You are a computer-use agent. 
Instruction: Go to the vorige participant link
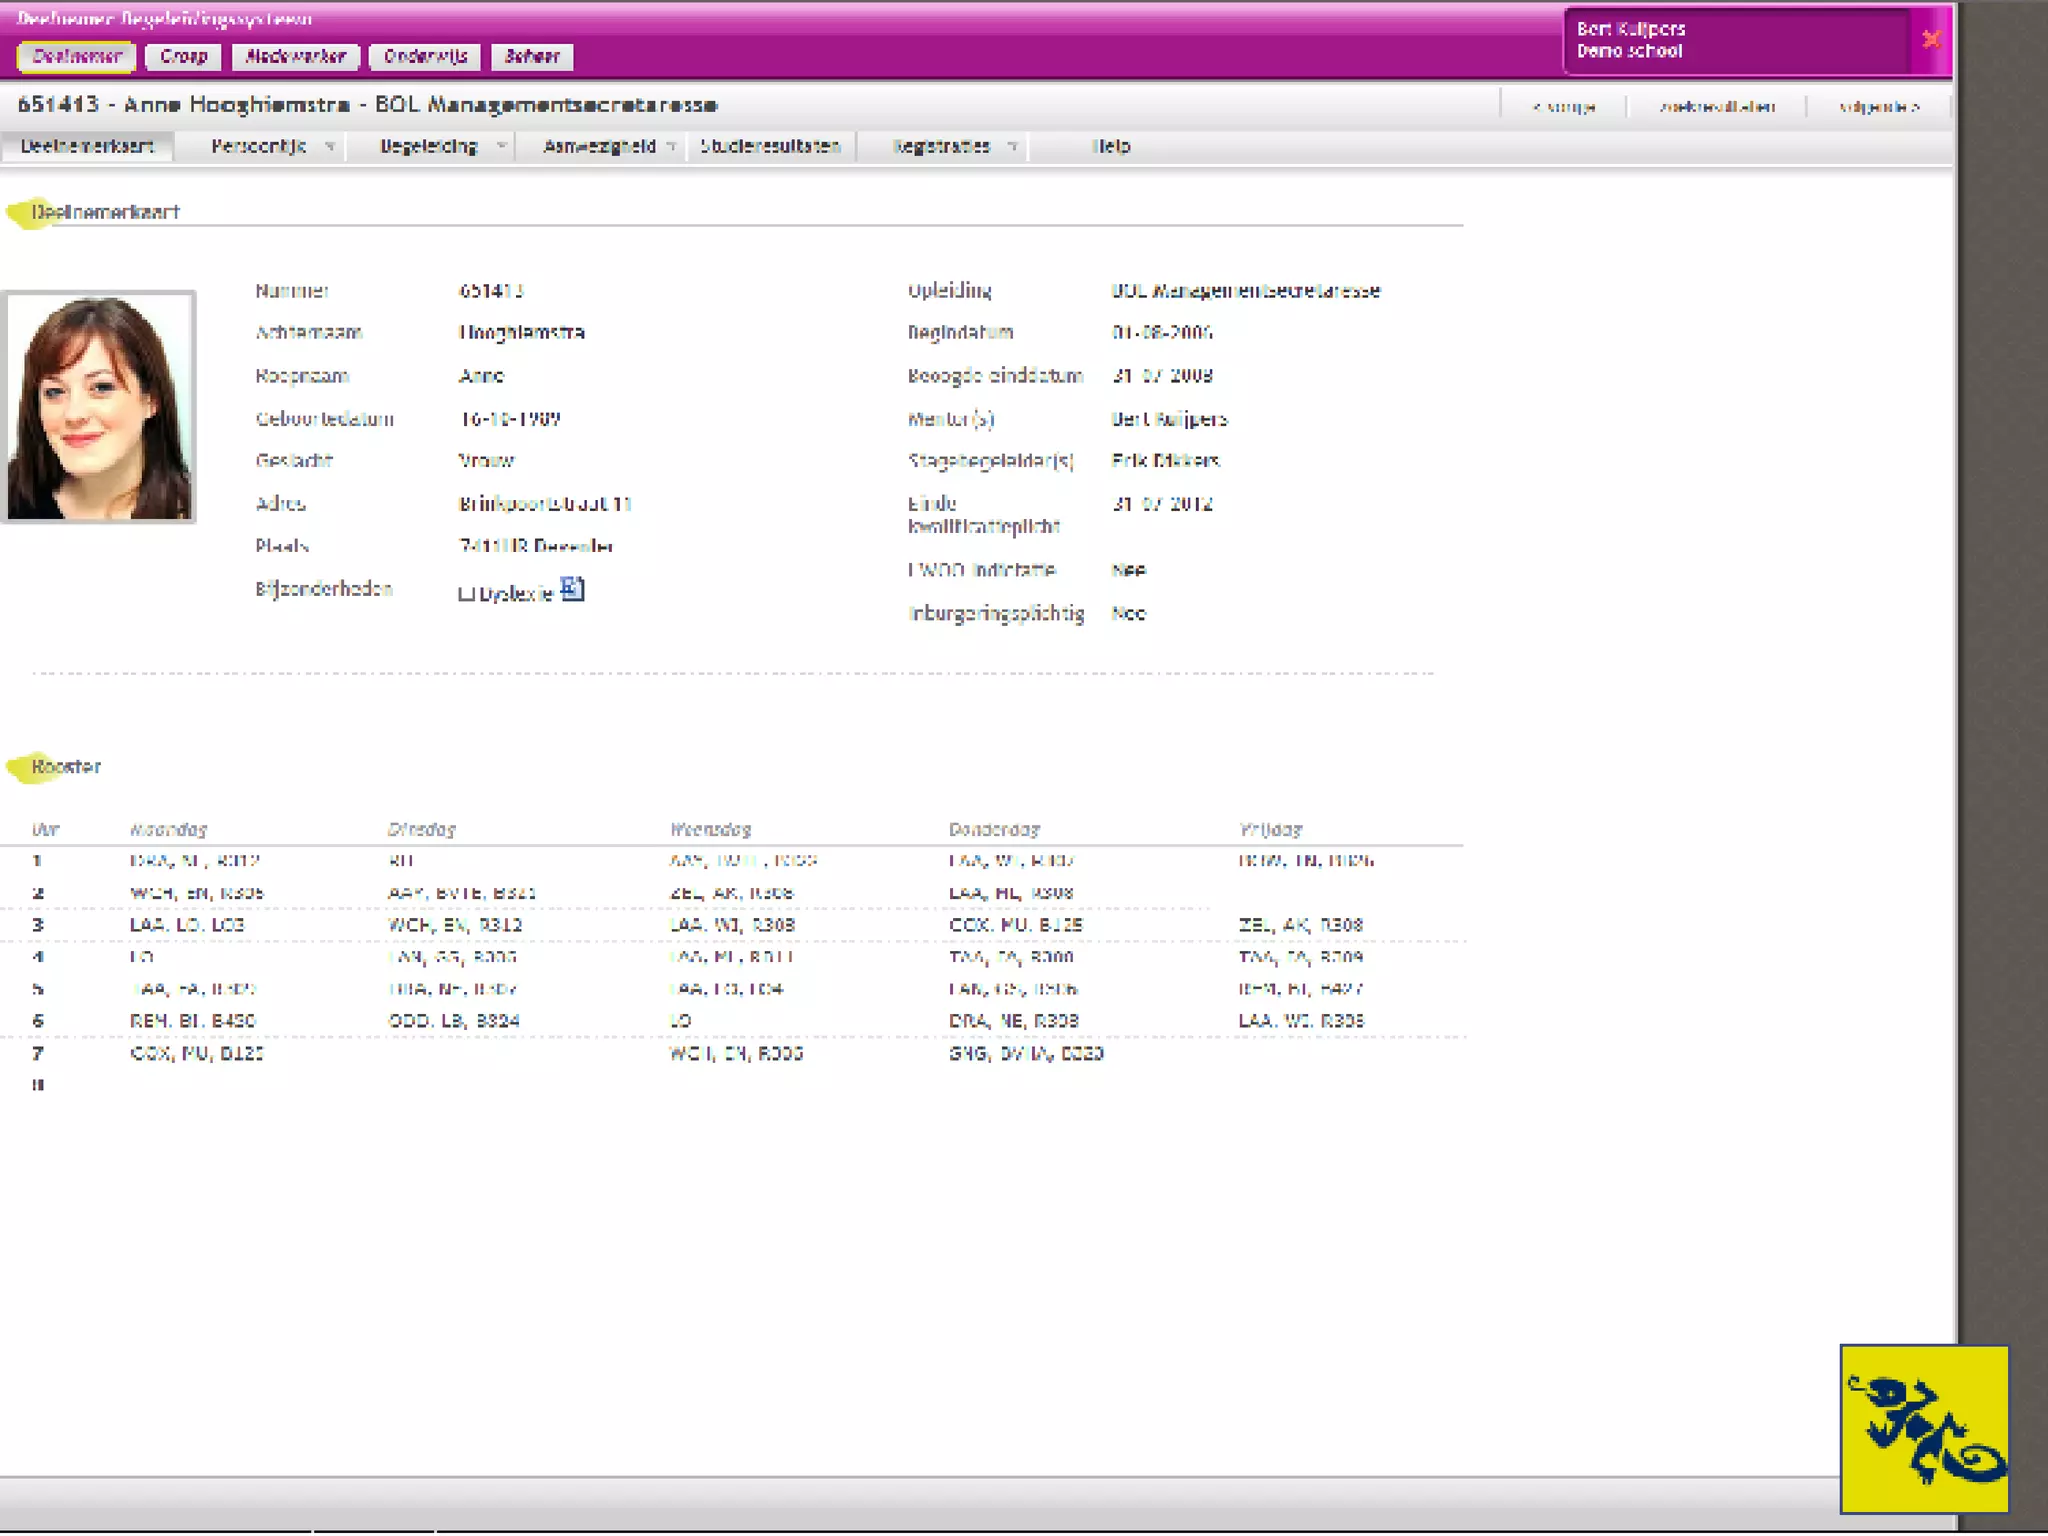(1563, 107)
